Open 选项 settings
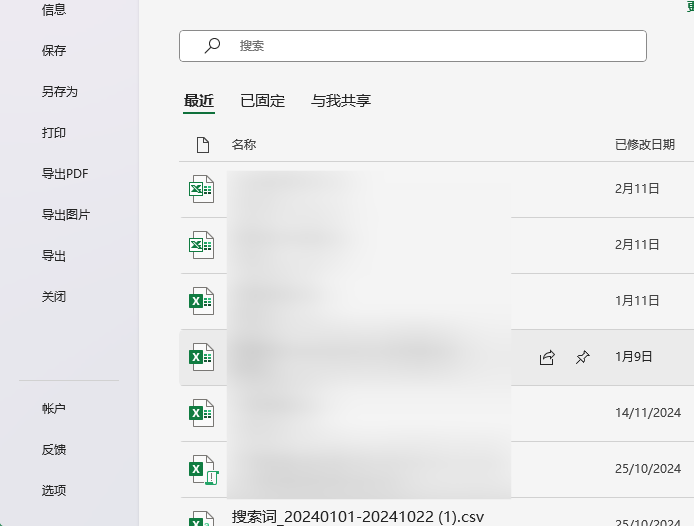694x526 pixels. 54,490
